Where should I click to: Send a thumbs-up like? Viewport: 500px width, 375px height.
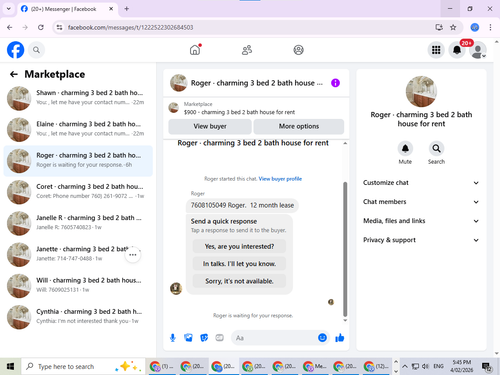(x=340, y=338)
